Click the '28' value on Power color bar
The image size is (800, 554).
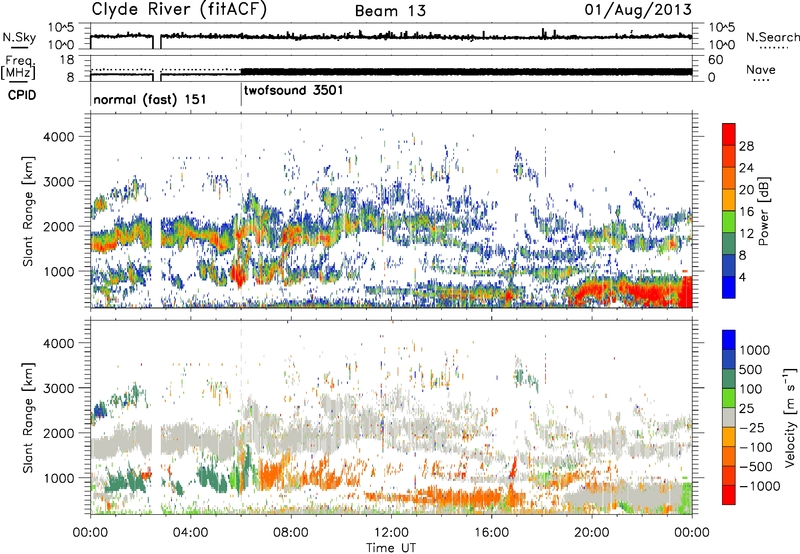(746, 146)
